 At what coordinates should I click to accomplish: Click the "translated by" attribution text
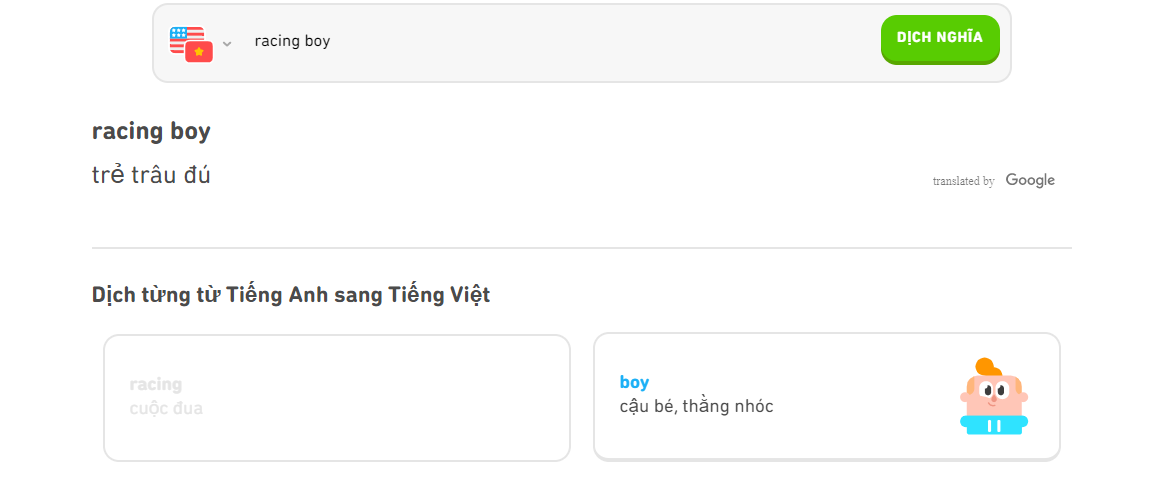click(x=963, y=181)
